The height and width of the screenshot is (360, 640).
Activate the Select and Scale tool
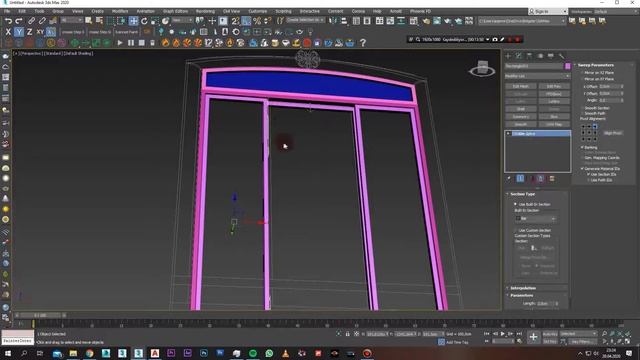(x=155, y=20)
